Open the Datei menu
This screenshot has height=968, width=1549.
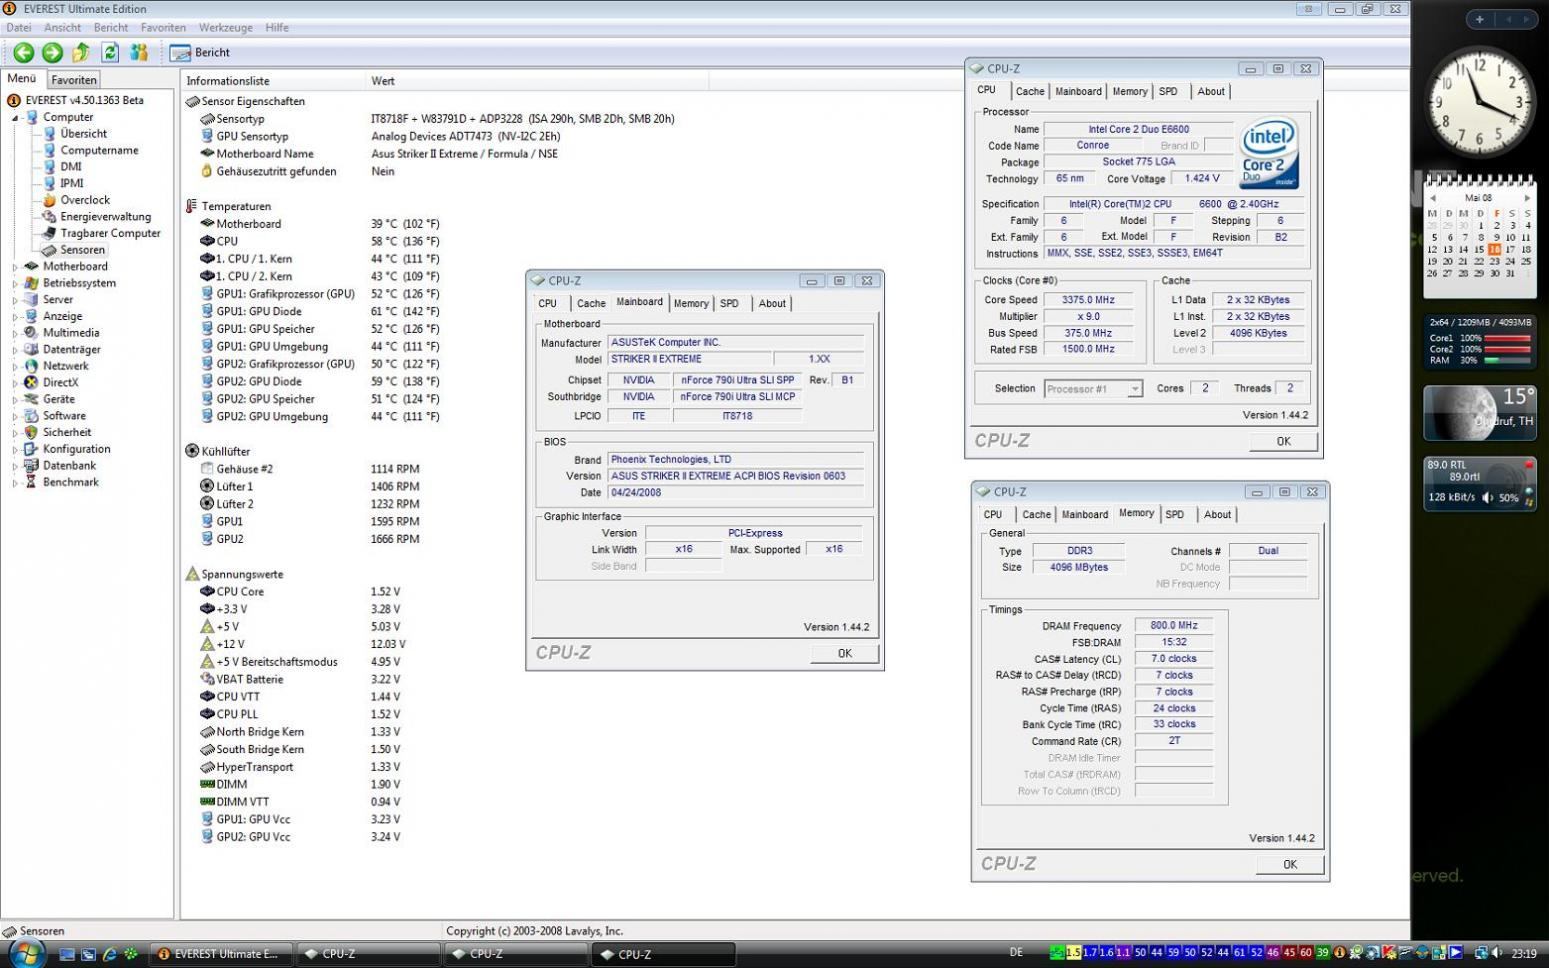click(19, 28)
